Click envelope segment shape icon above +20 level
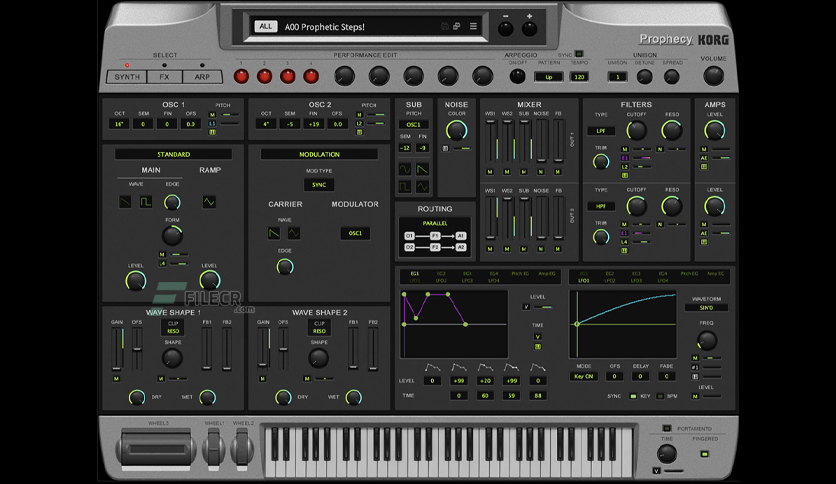836x484 pixels. coord(485,367)
